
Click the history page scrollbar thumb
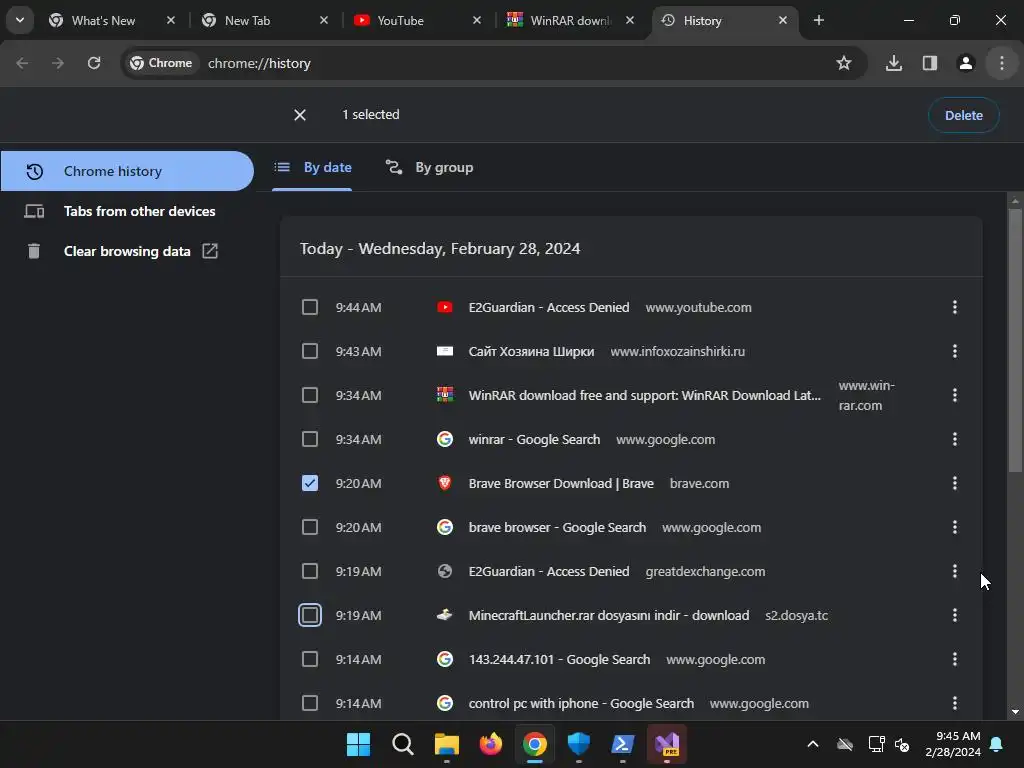pyautogui.click(x=1015, y=340)
